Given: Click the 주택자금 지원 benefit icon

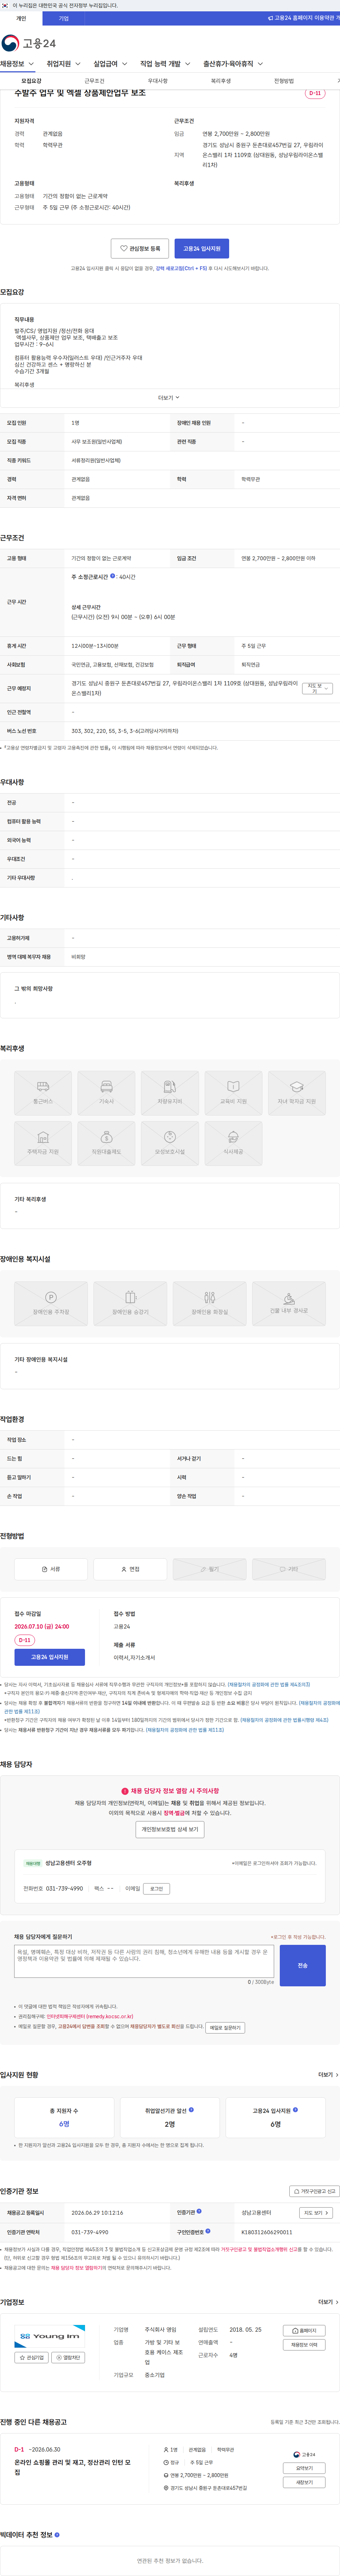Looking at the screenshot, I should (x=43, y=1144).
